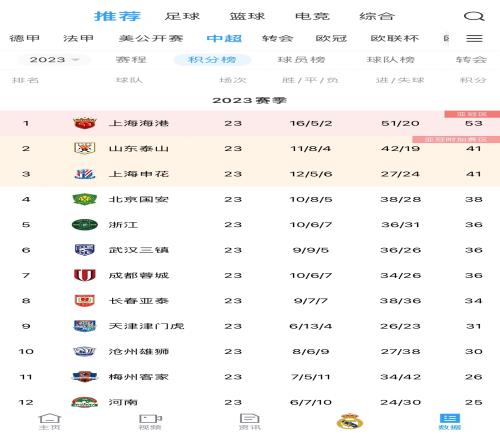Viewport: 500px width, 440px height.
Task: Open the 球队榜 team ranking sub-tab
Action: point(390,60)
